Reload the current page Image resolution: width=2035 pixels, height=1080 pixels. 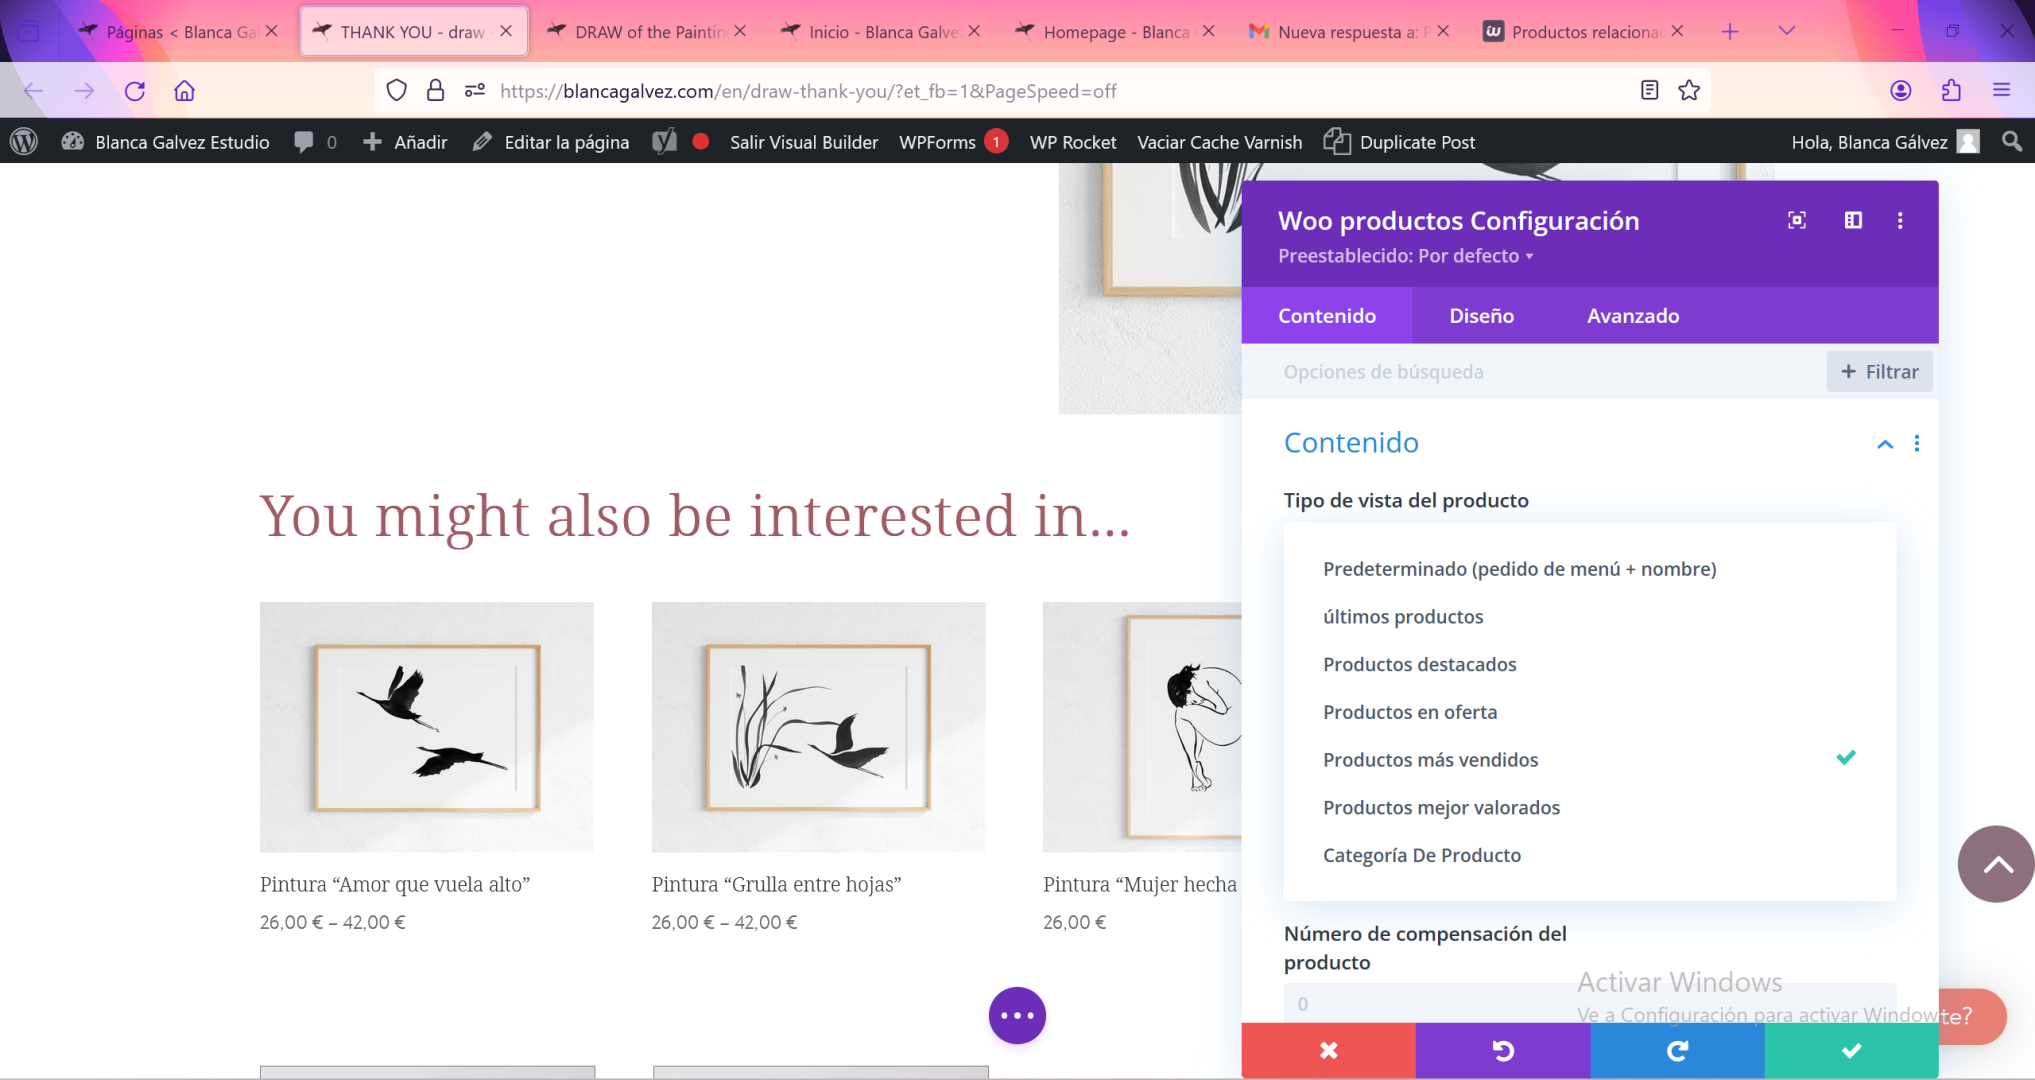[x=135, y=91]
